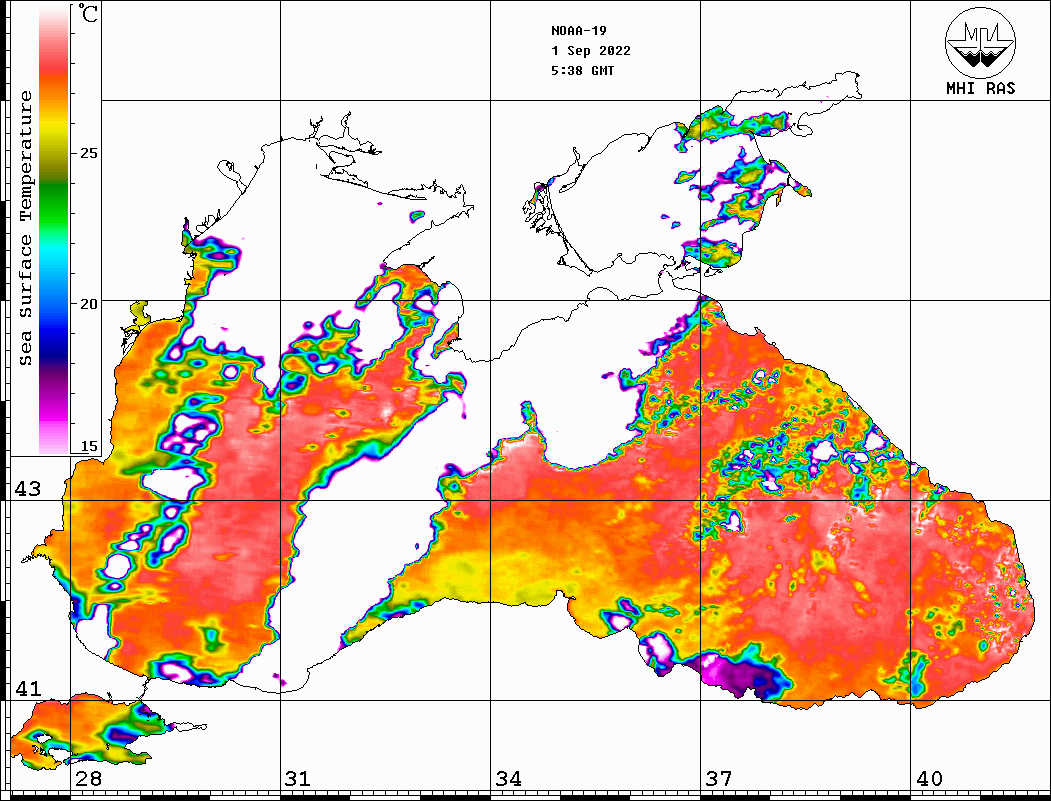Click the vertical 'Sea Surface Temperature' label
This screenshot has height=801, width=1051.
(25, 228)
